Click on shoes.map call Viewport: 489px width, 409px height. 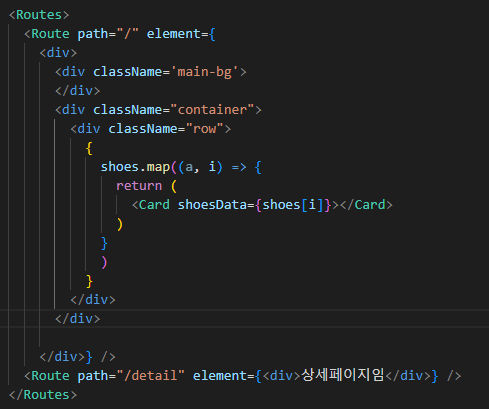pos(135,167)
